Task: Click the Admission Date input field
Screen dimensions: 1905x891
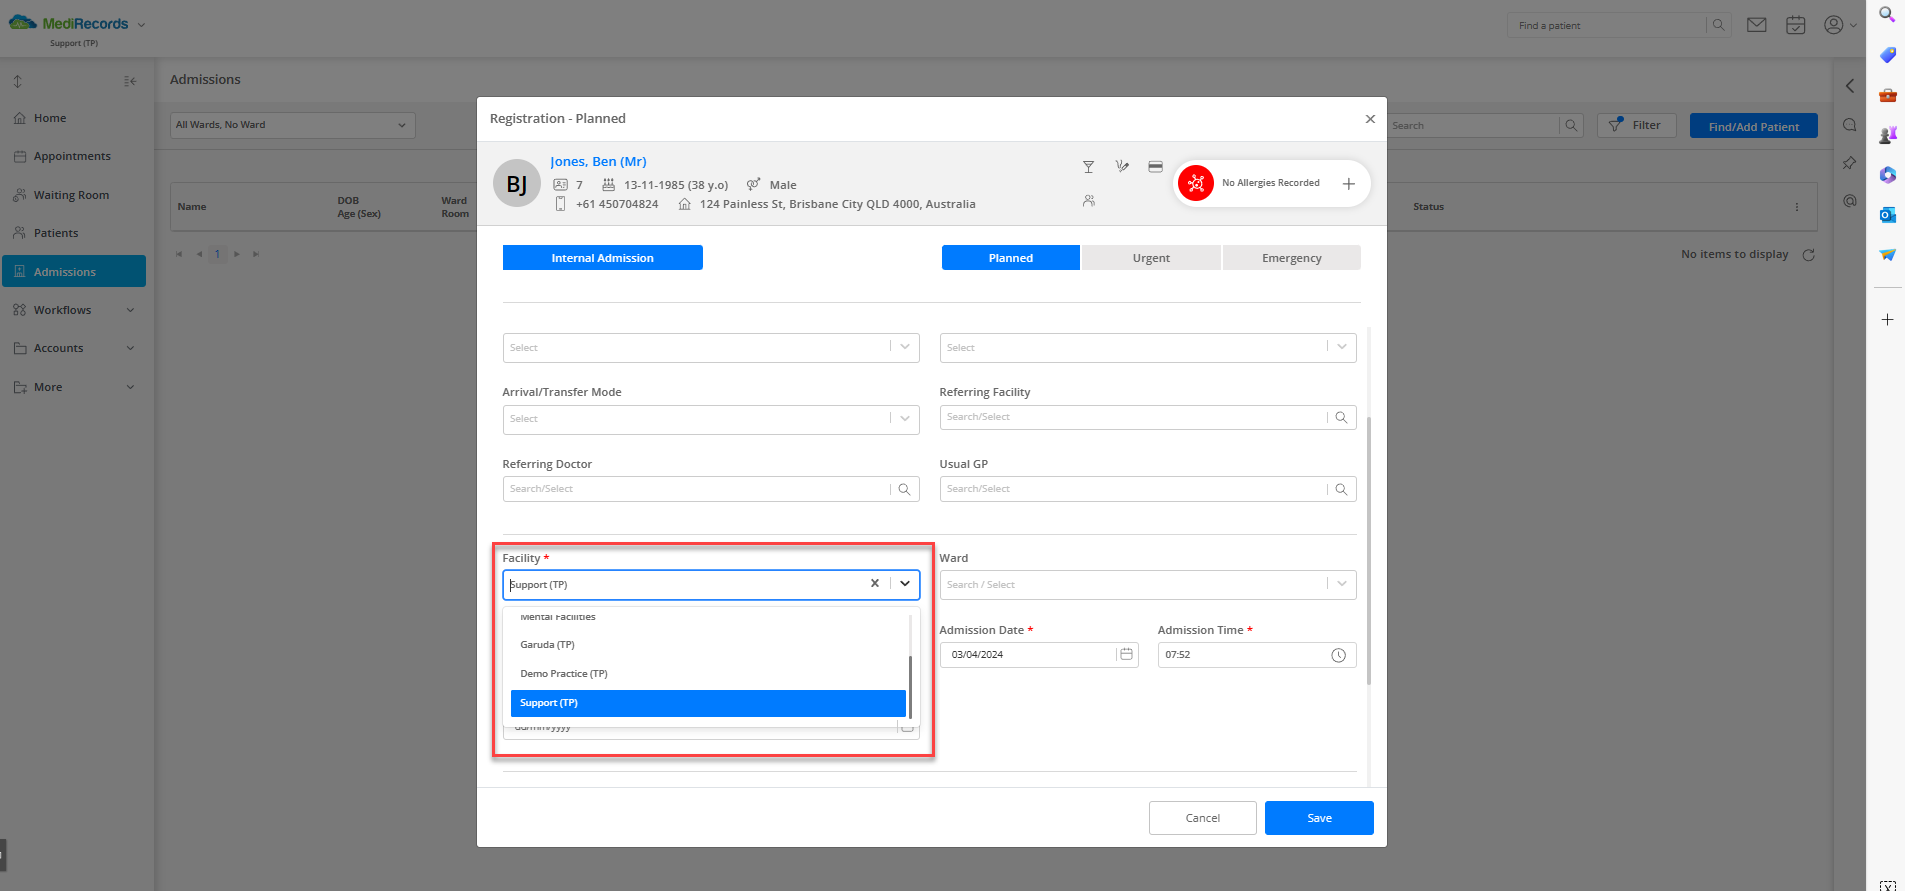Action: pyautogui.click(x=1038, y=655)
